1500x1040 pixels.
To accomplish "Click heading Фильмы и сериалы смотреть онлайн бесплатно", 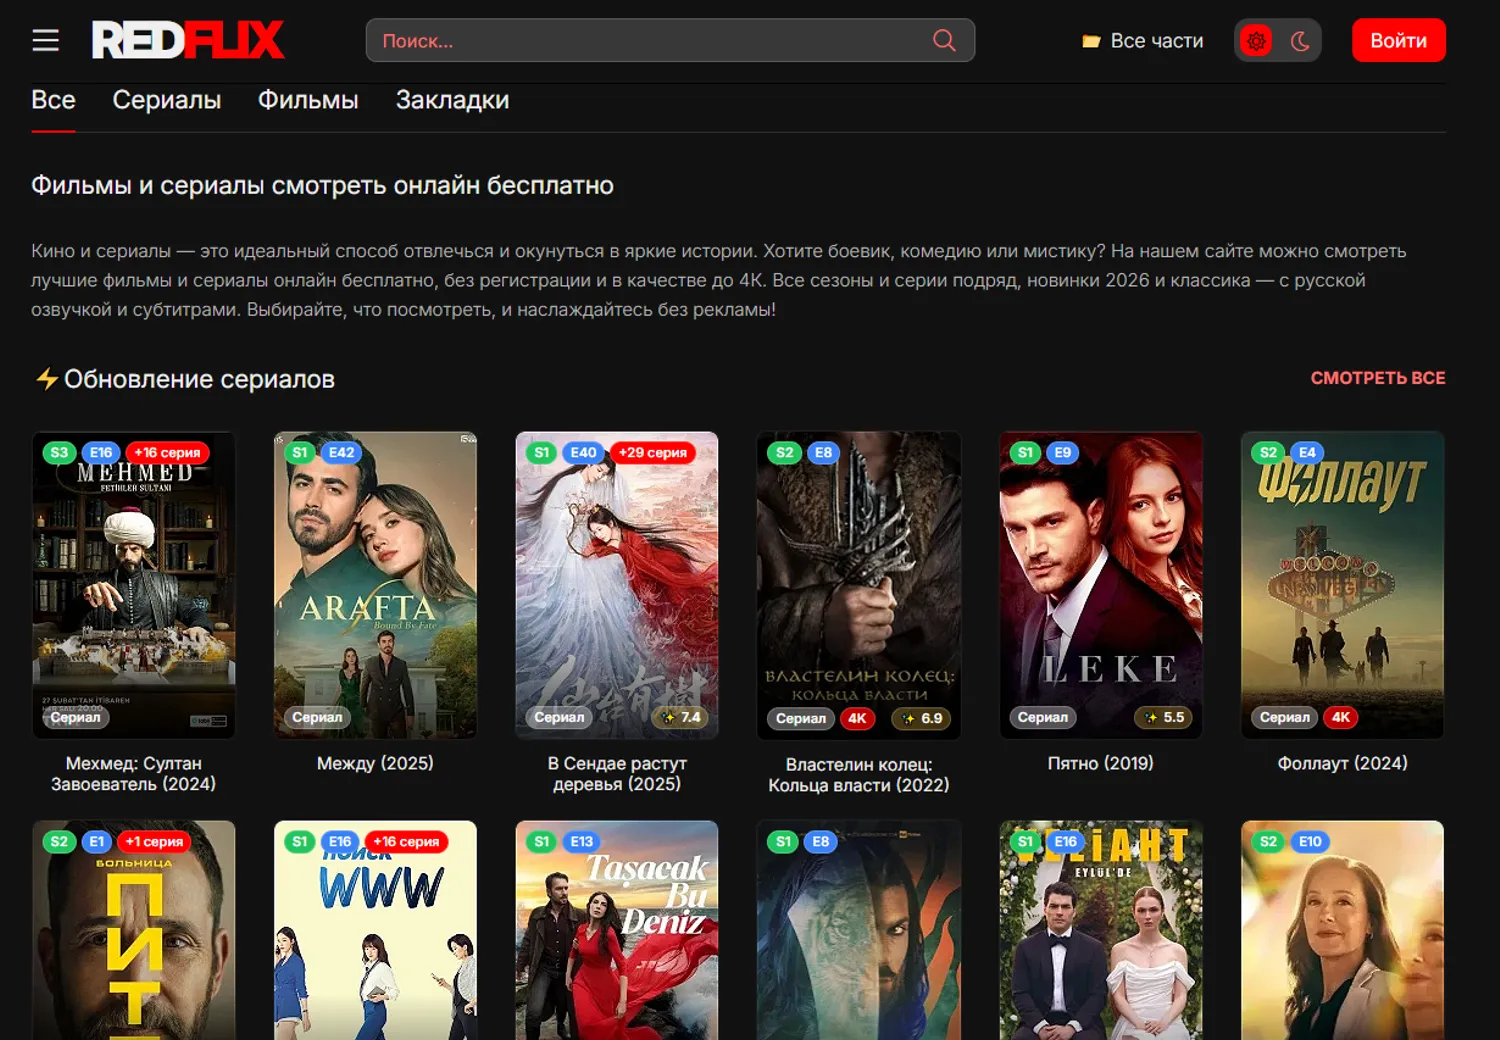I will tap(322, 186).
